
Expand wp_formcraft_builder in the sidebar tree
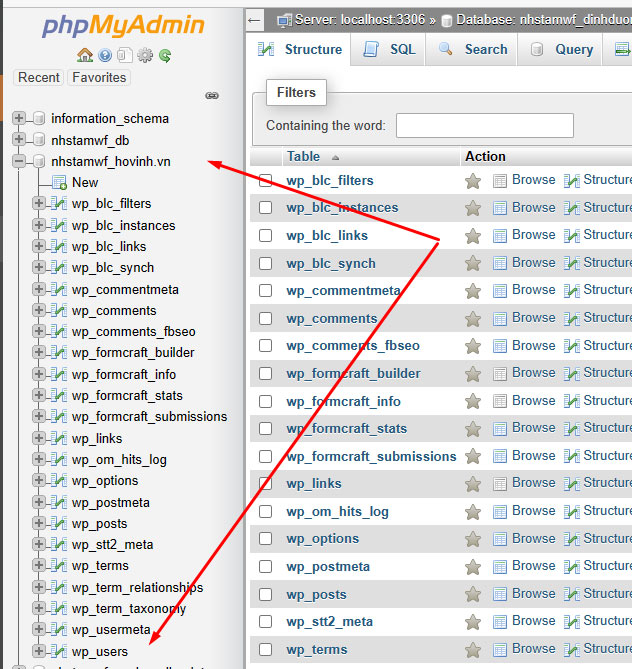(x=39, y=352)
